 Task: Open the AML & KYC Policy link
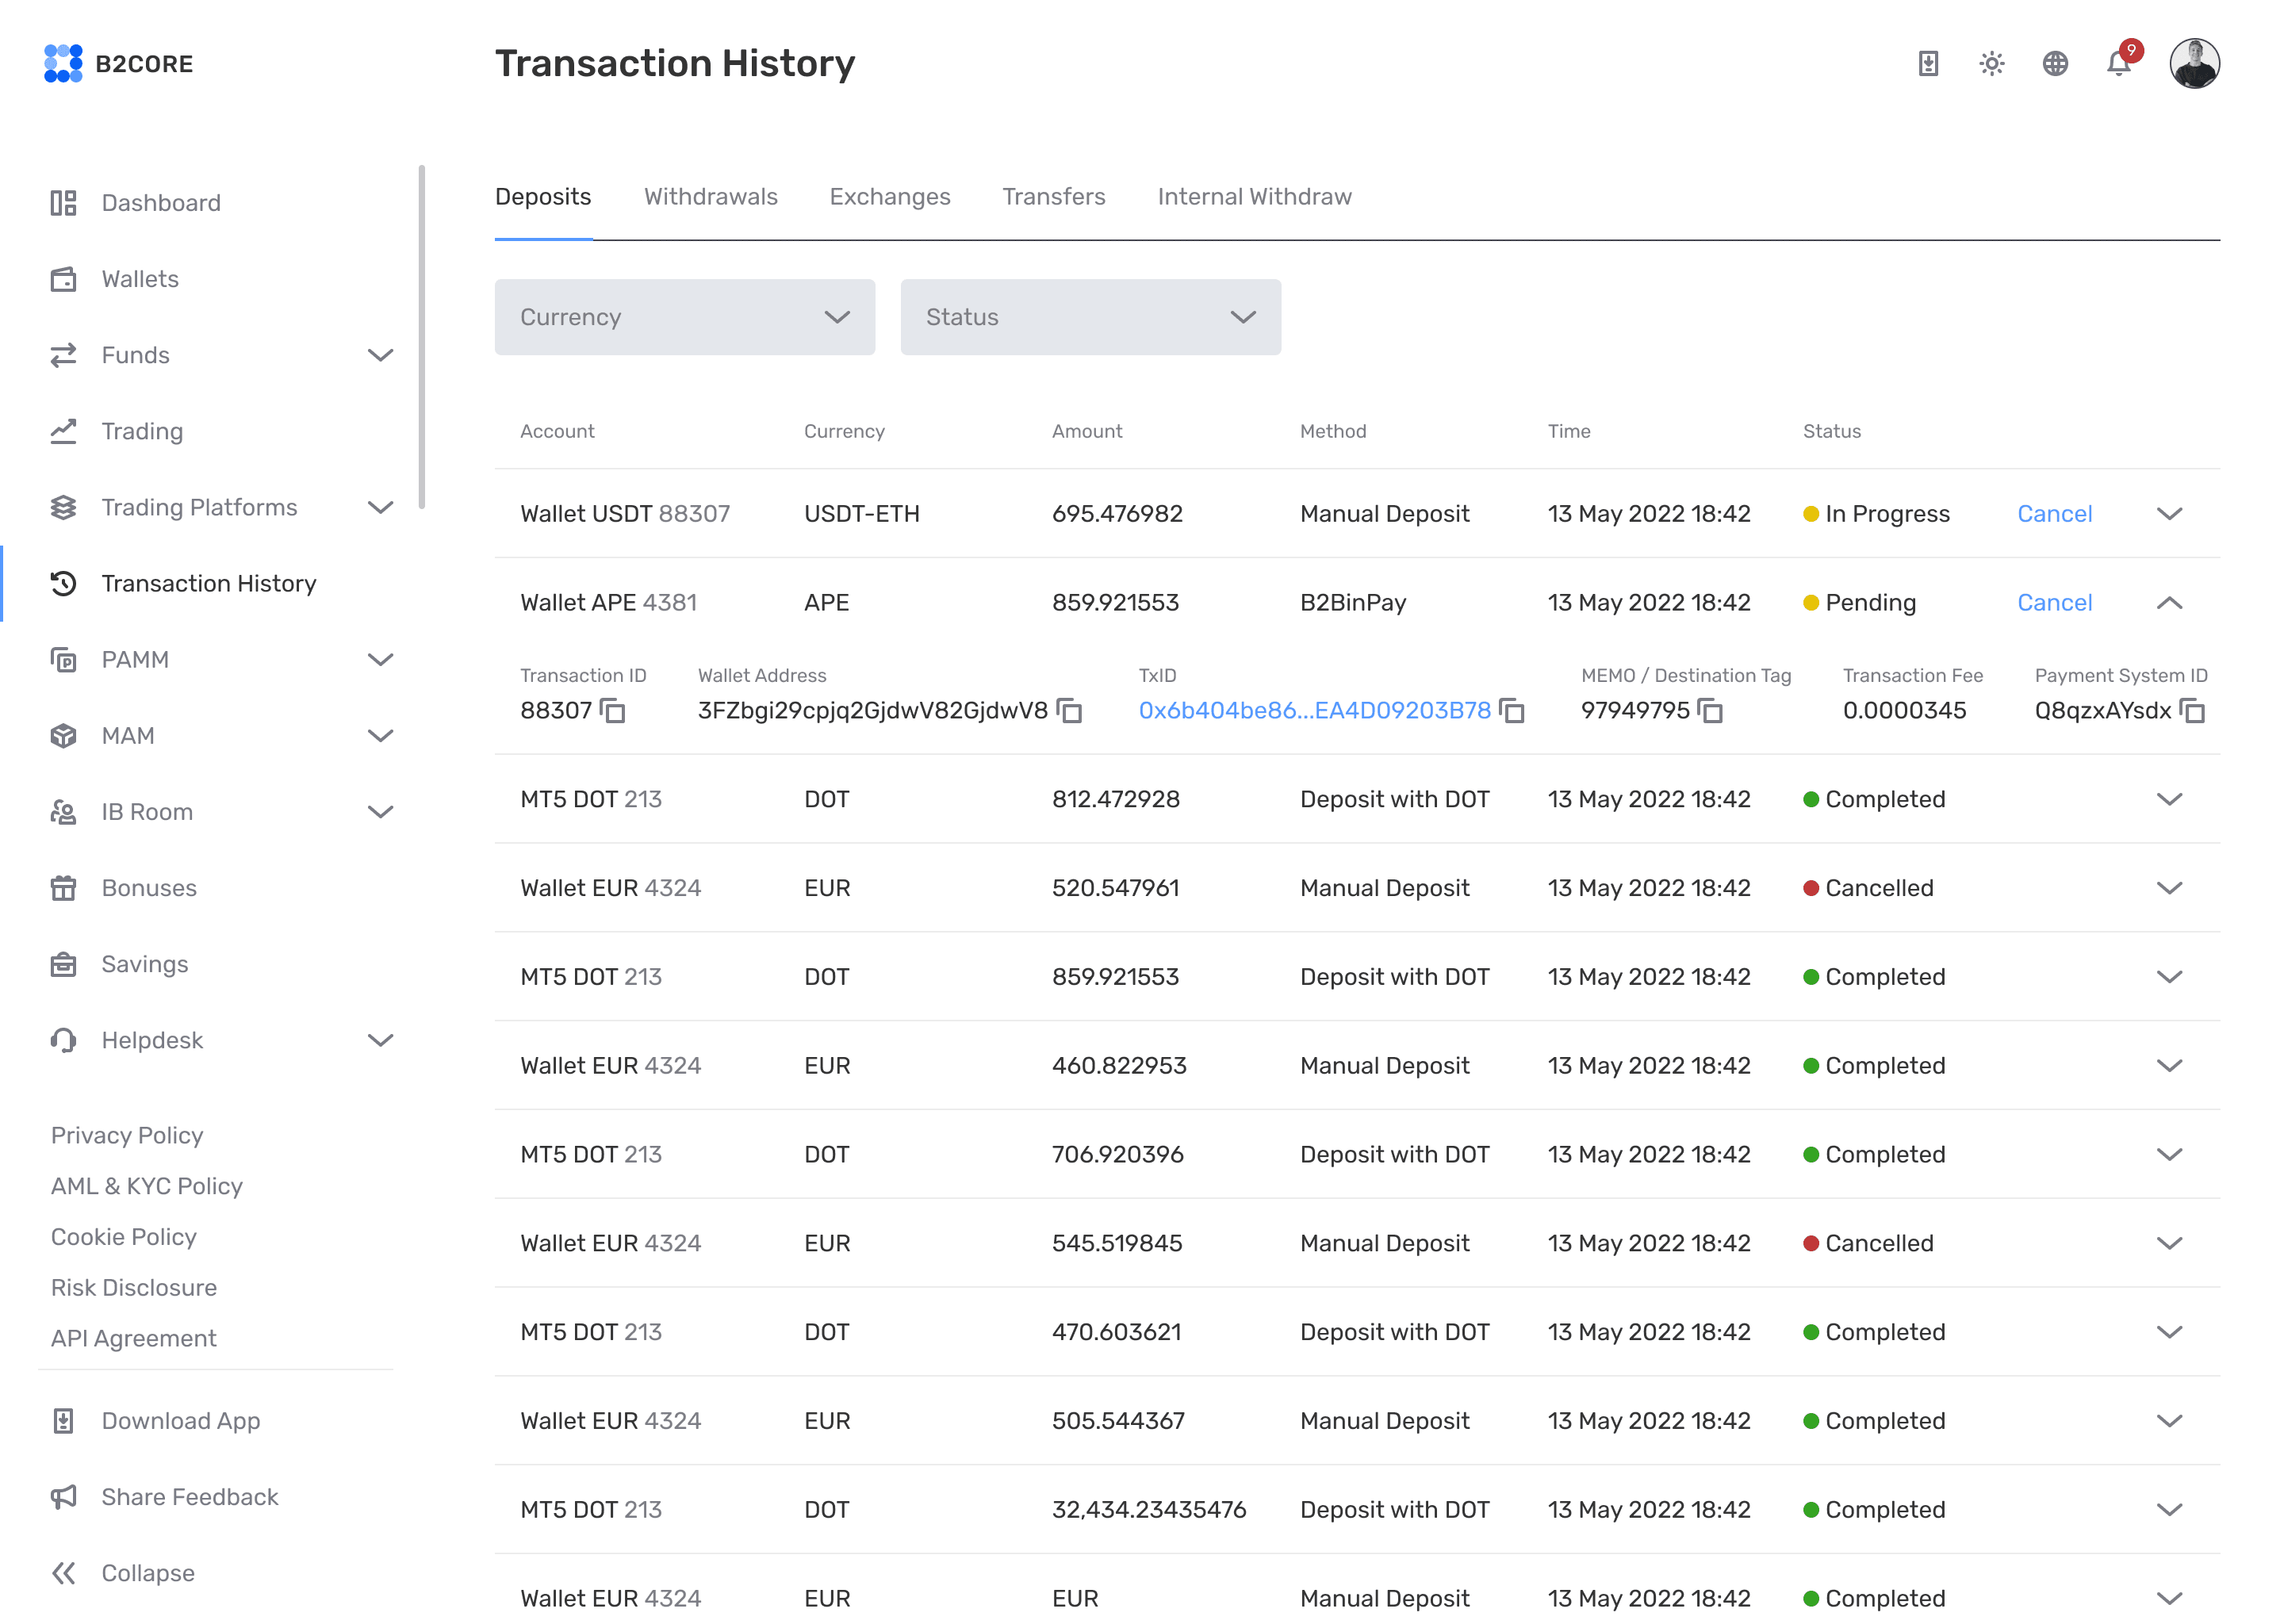[147, 1187]
